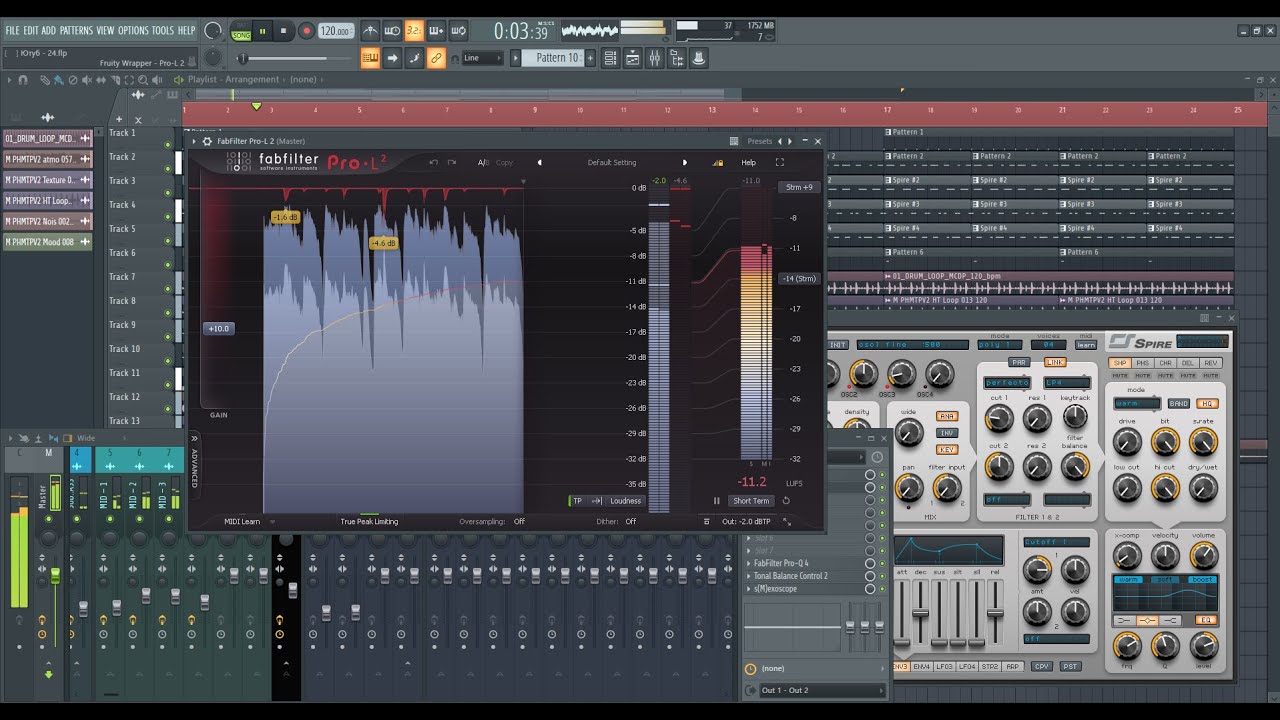Pause playback with the transport pause button
The height and width of the screenshot is (720, 1280).
[263, 31]
